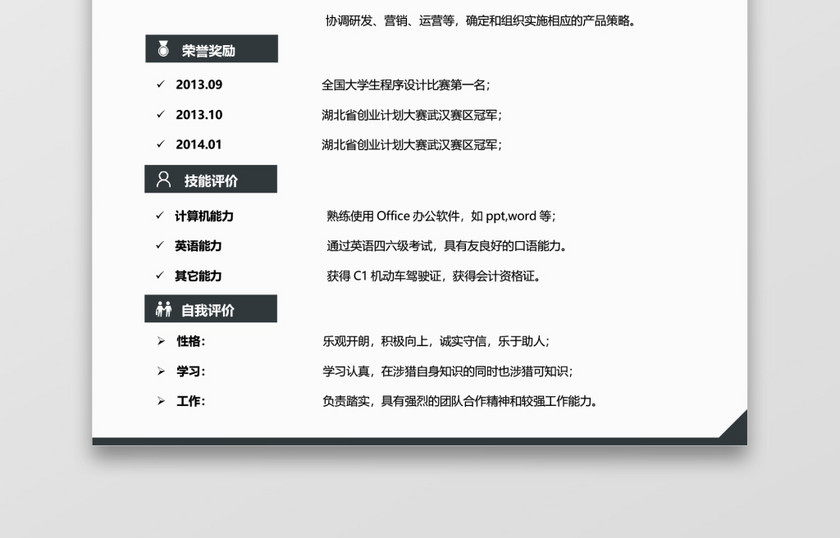Click the date 2014.01
The height and width of the screenshot is (538, 840).
(x=198, y=145)
